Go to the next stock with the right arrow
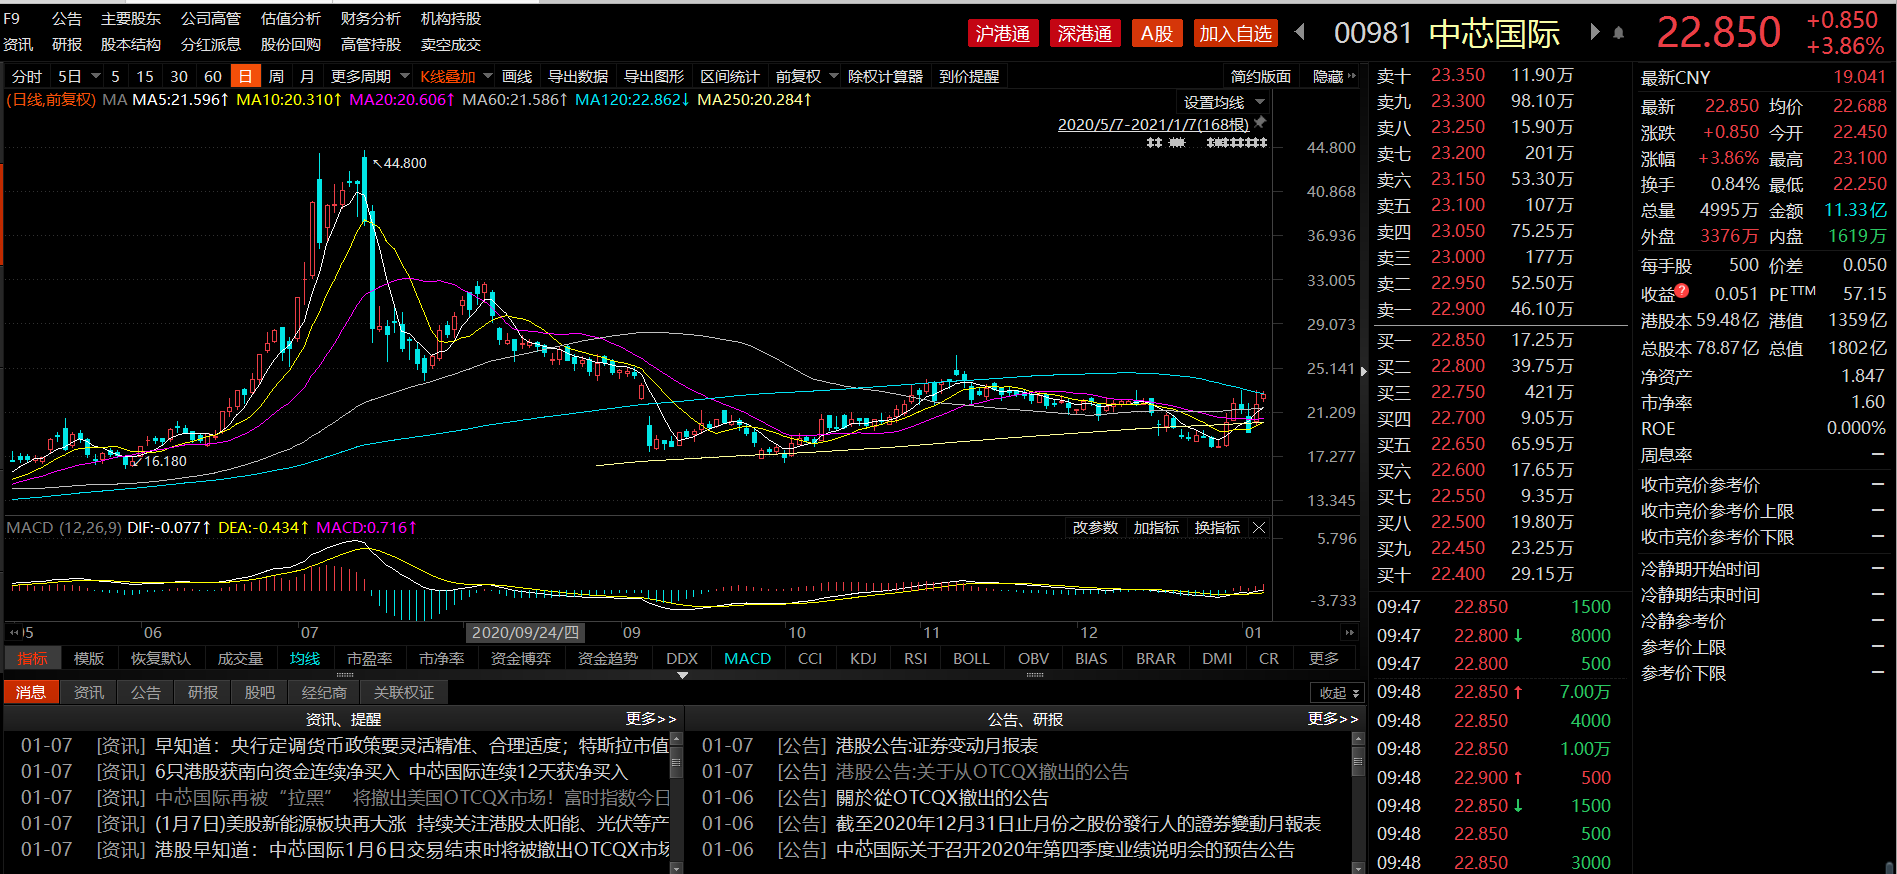 pos(1595,32)
